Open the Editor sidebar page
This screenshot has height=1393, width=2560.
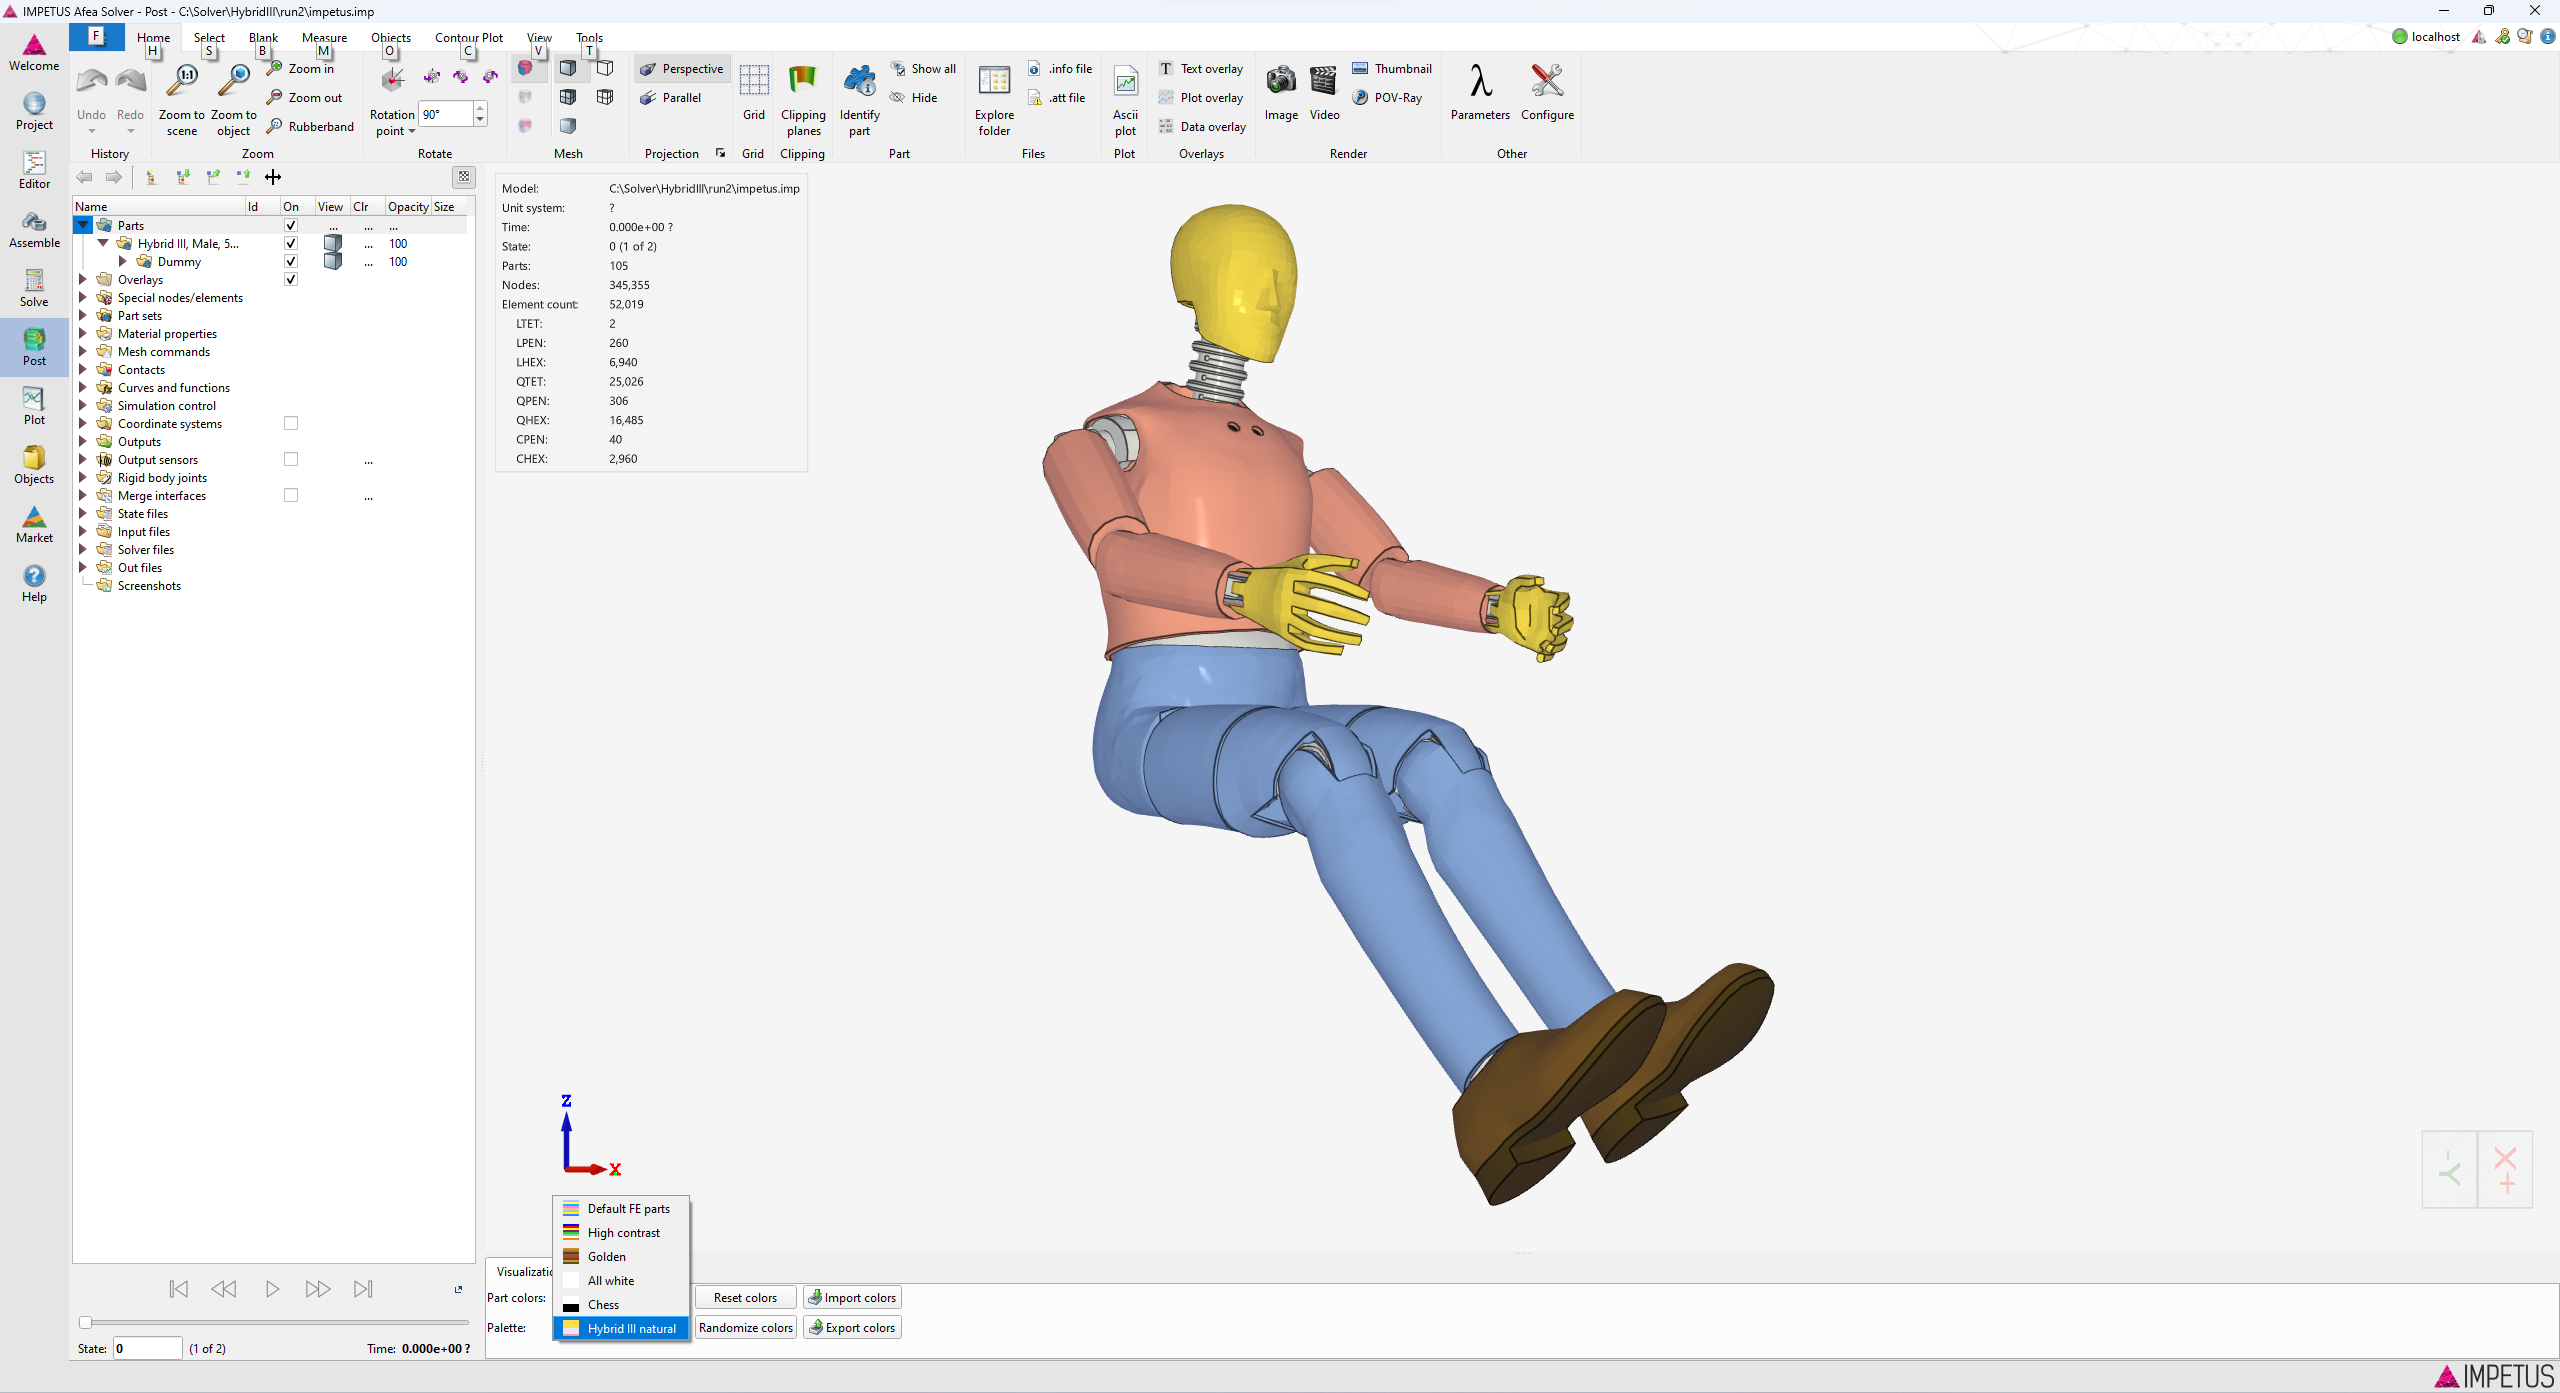34,170
